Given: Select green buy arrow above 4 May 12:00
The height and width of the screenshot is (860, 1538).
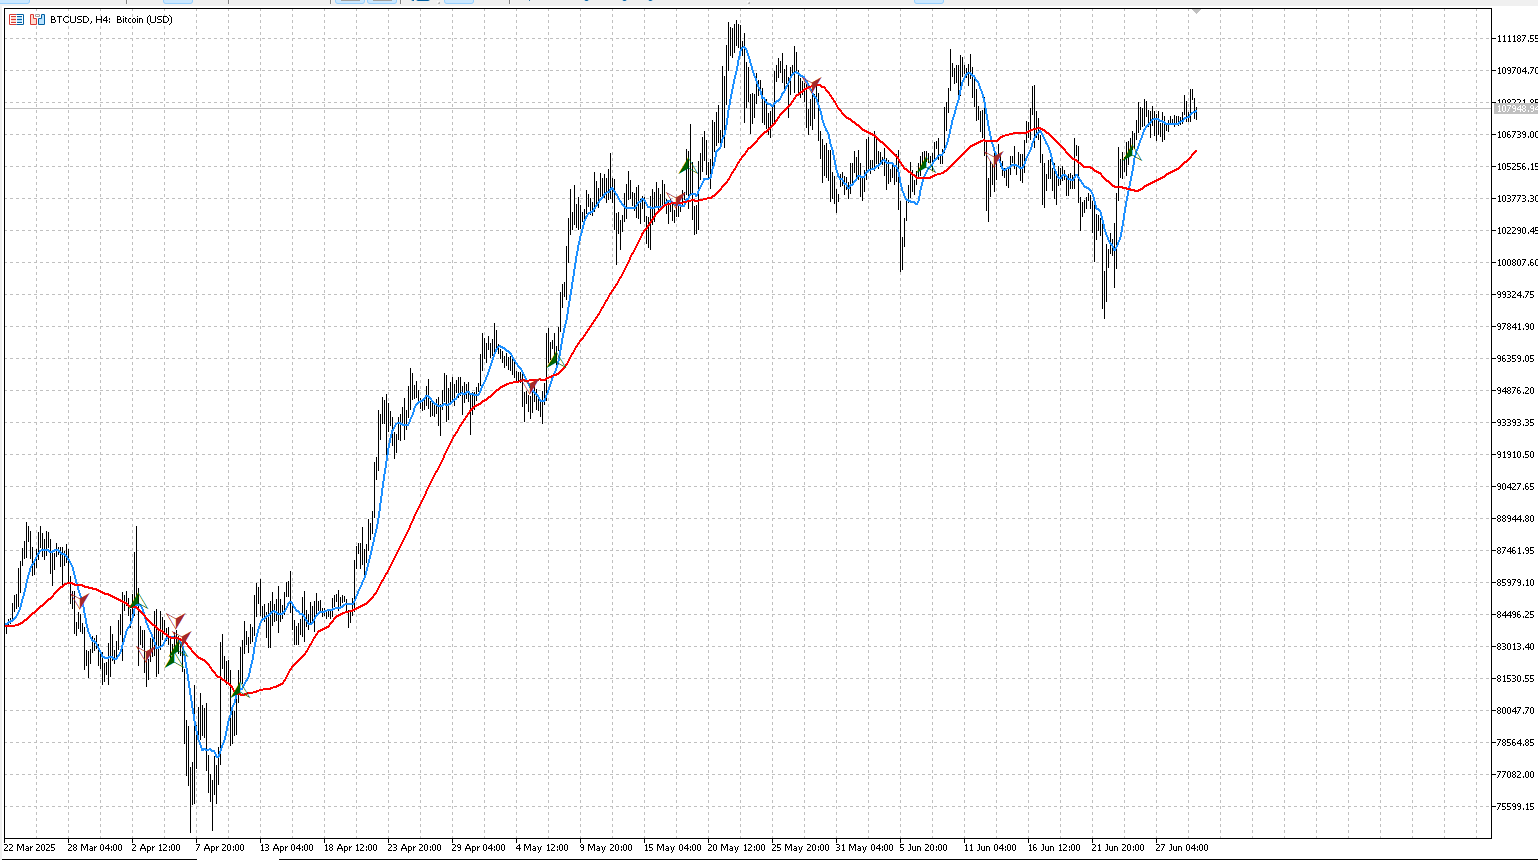Looking at the screenshot, I should coord(554,359).
